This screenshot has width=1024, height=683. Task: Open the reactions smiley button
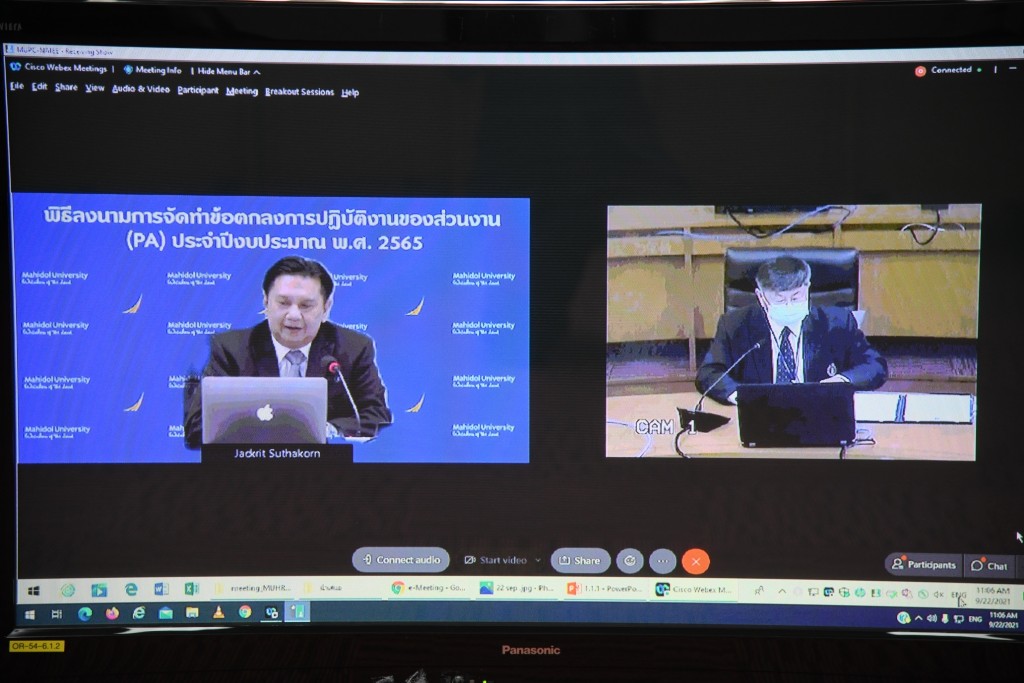point(630,561)
